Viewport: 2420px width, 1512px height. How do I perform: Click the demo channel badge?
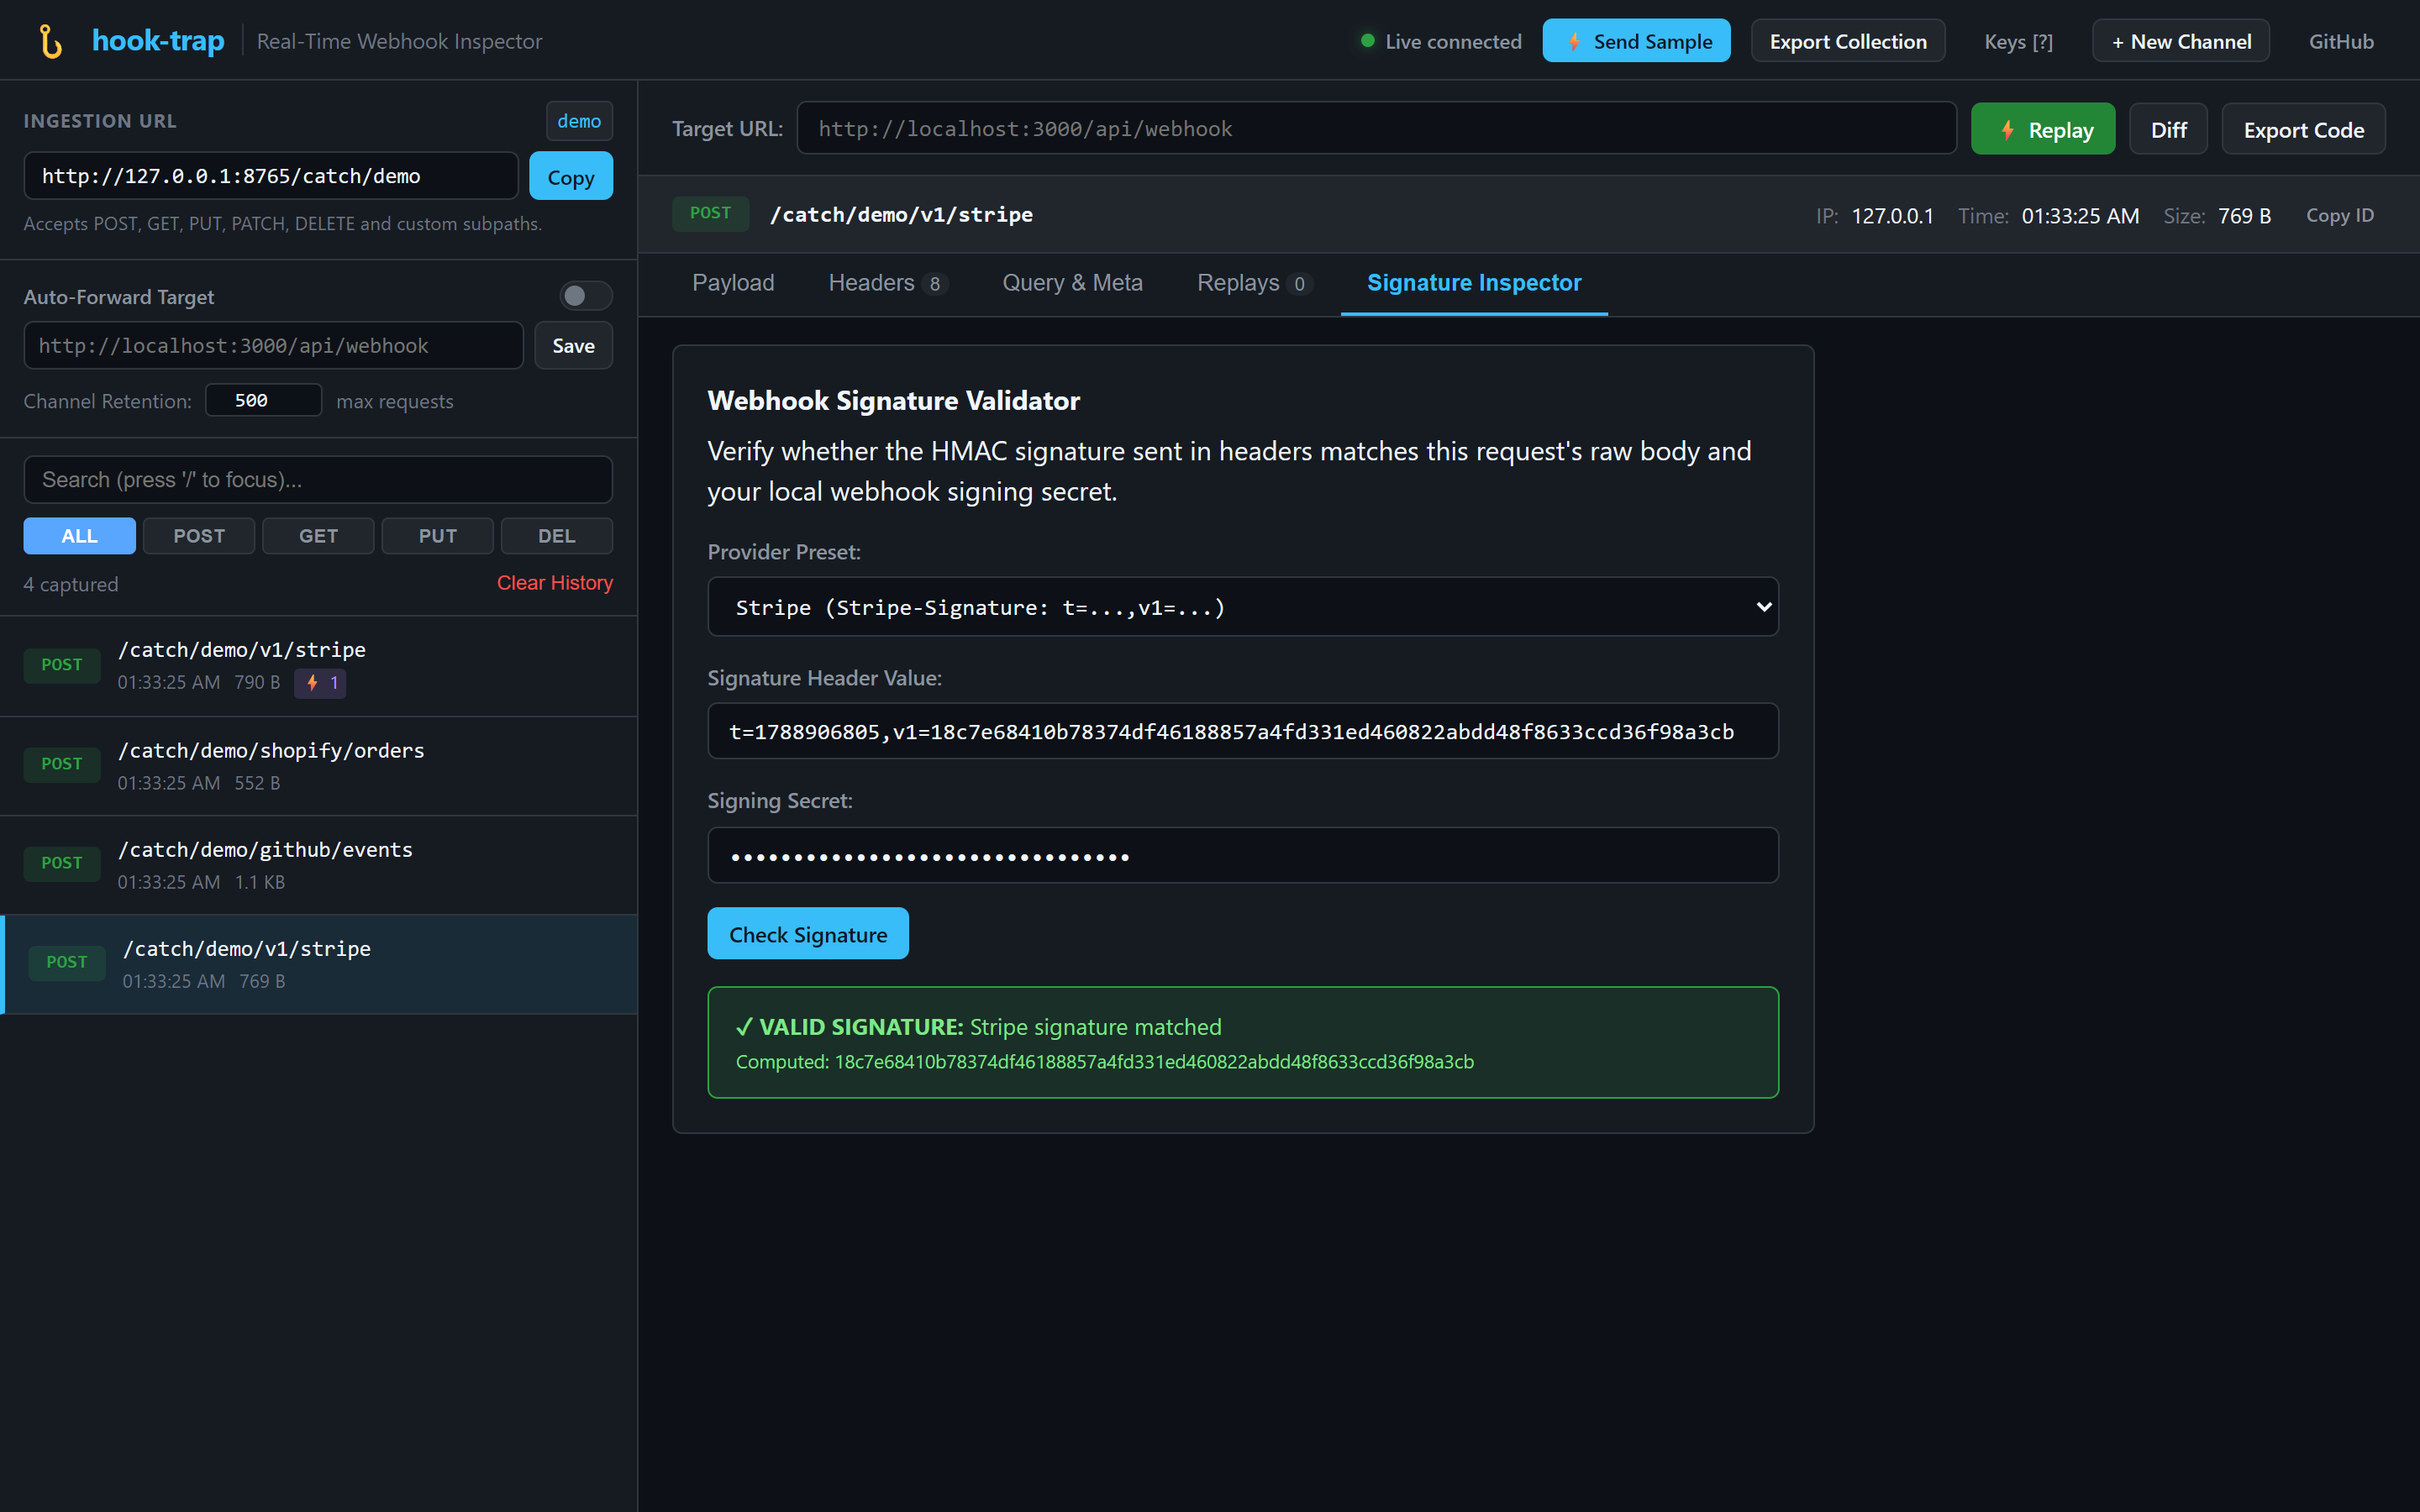click(579, 120)
